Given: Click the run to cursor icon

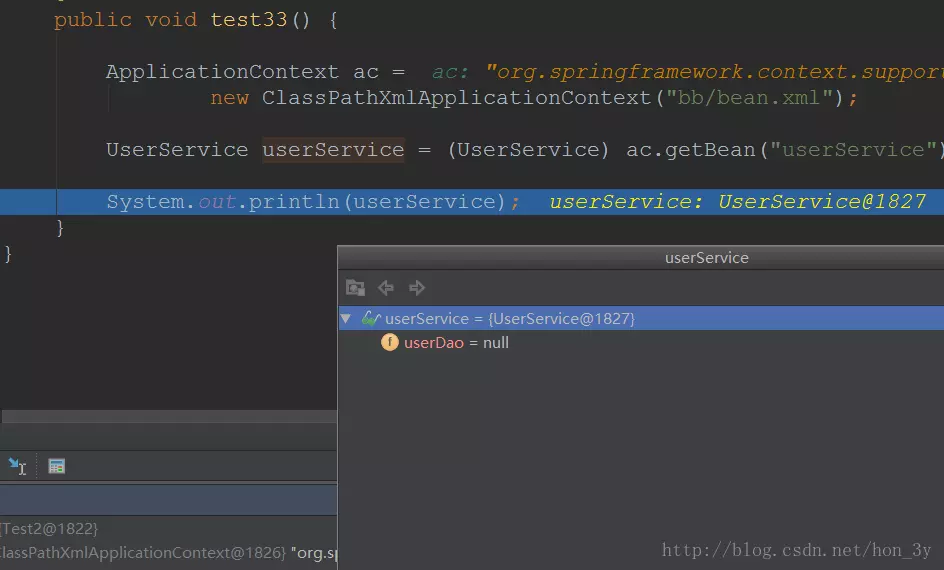Looking at the screenshot, I should pos(17,466).
